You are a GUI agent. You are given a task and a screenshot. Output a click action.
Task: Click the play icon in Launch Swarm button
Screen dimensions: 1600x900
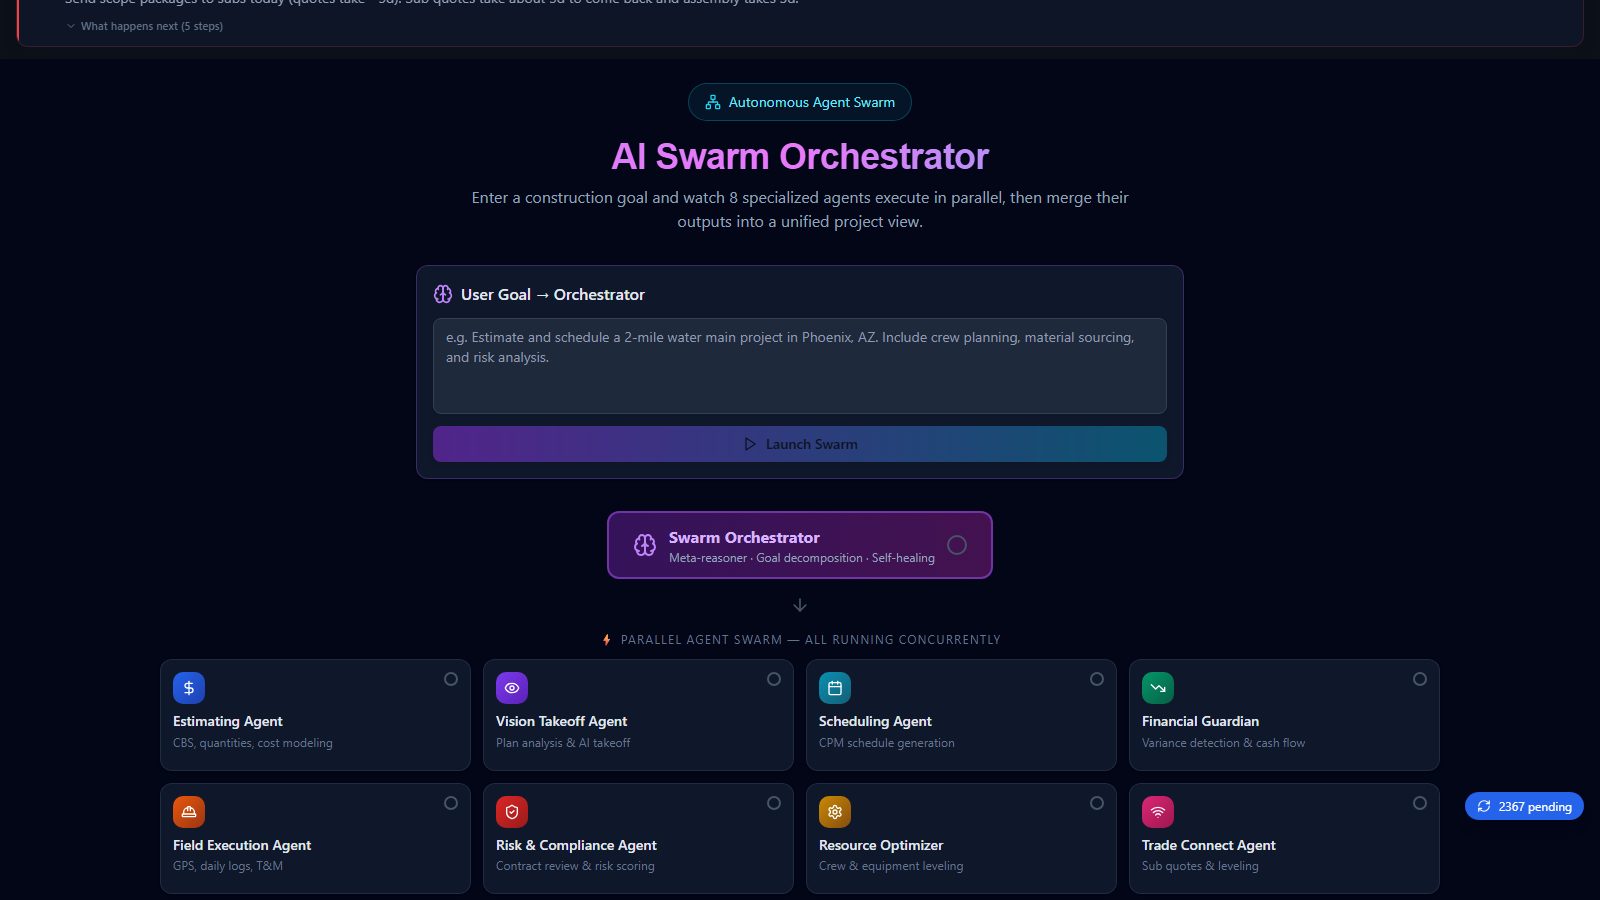pyautogui.click(x=750, y=444)
